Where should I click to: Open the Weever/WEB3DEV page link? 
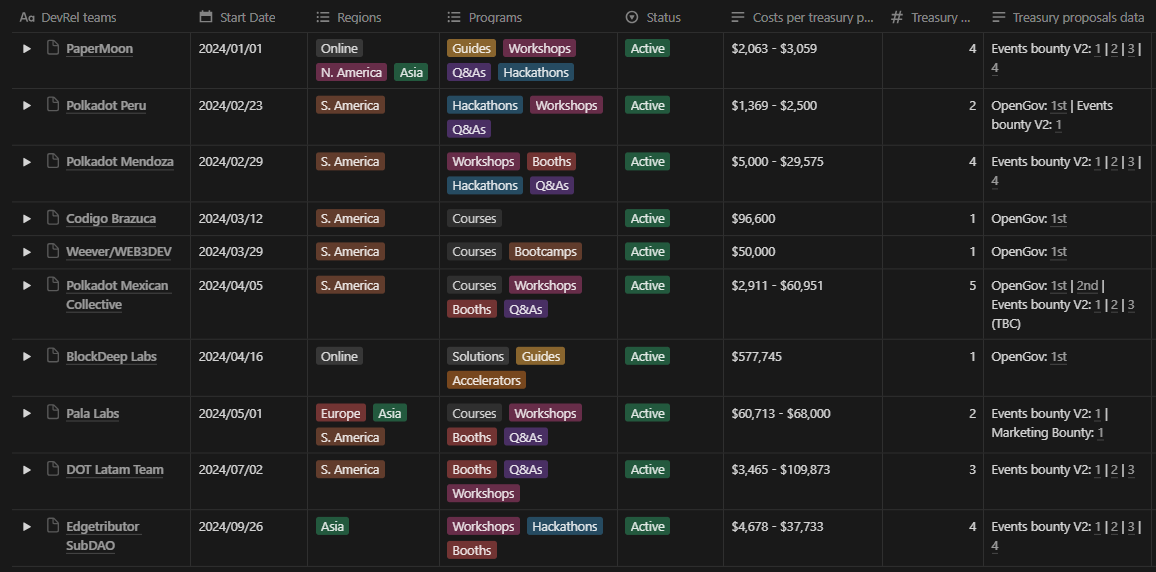coord(119,252)
